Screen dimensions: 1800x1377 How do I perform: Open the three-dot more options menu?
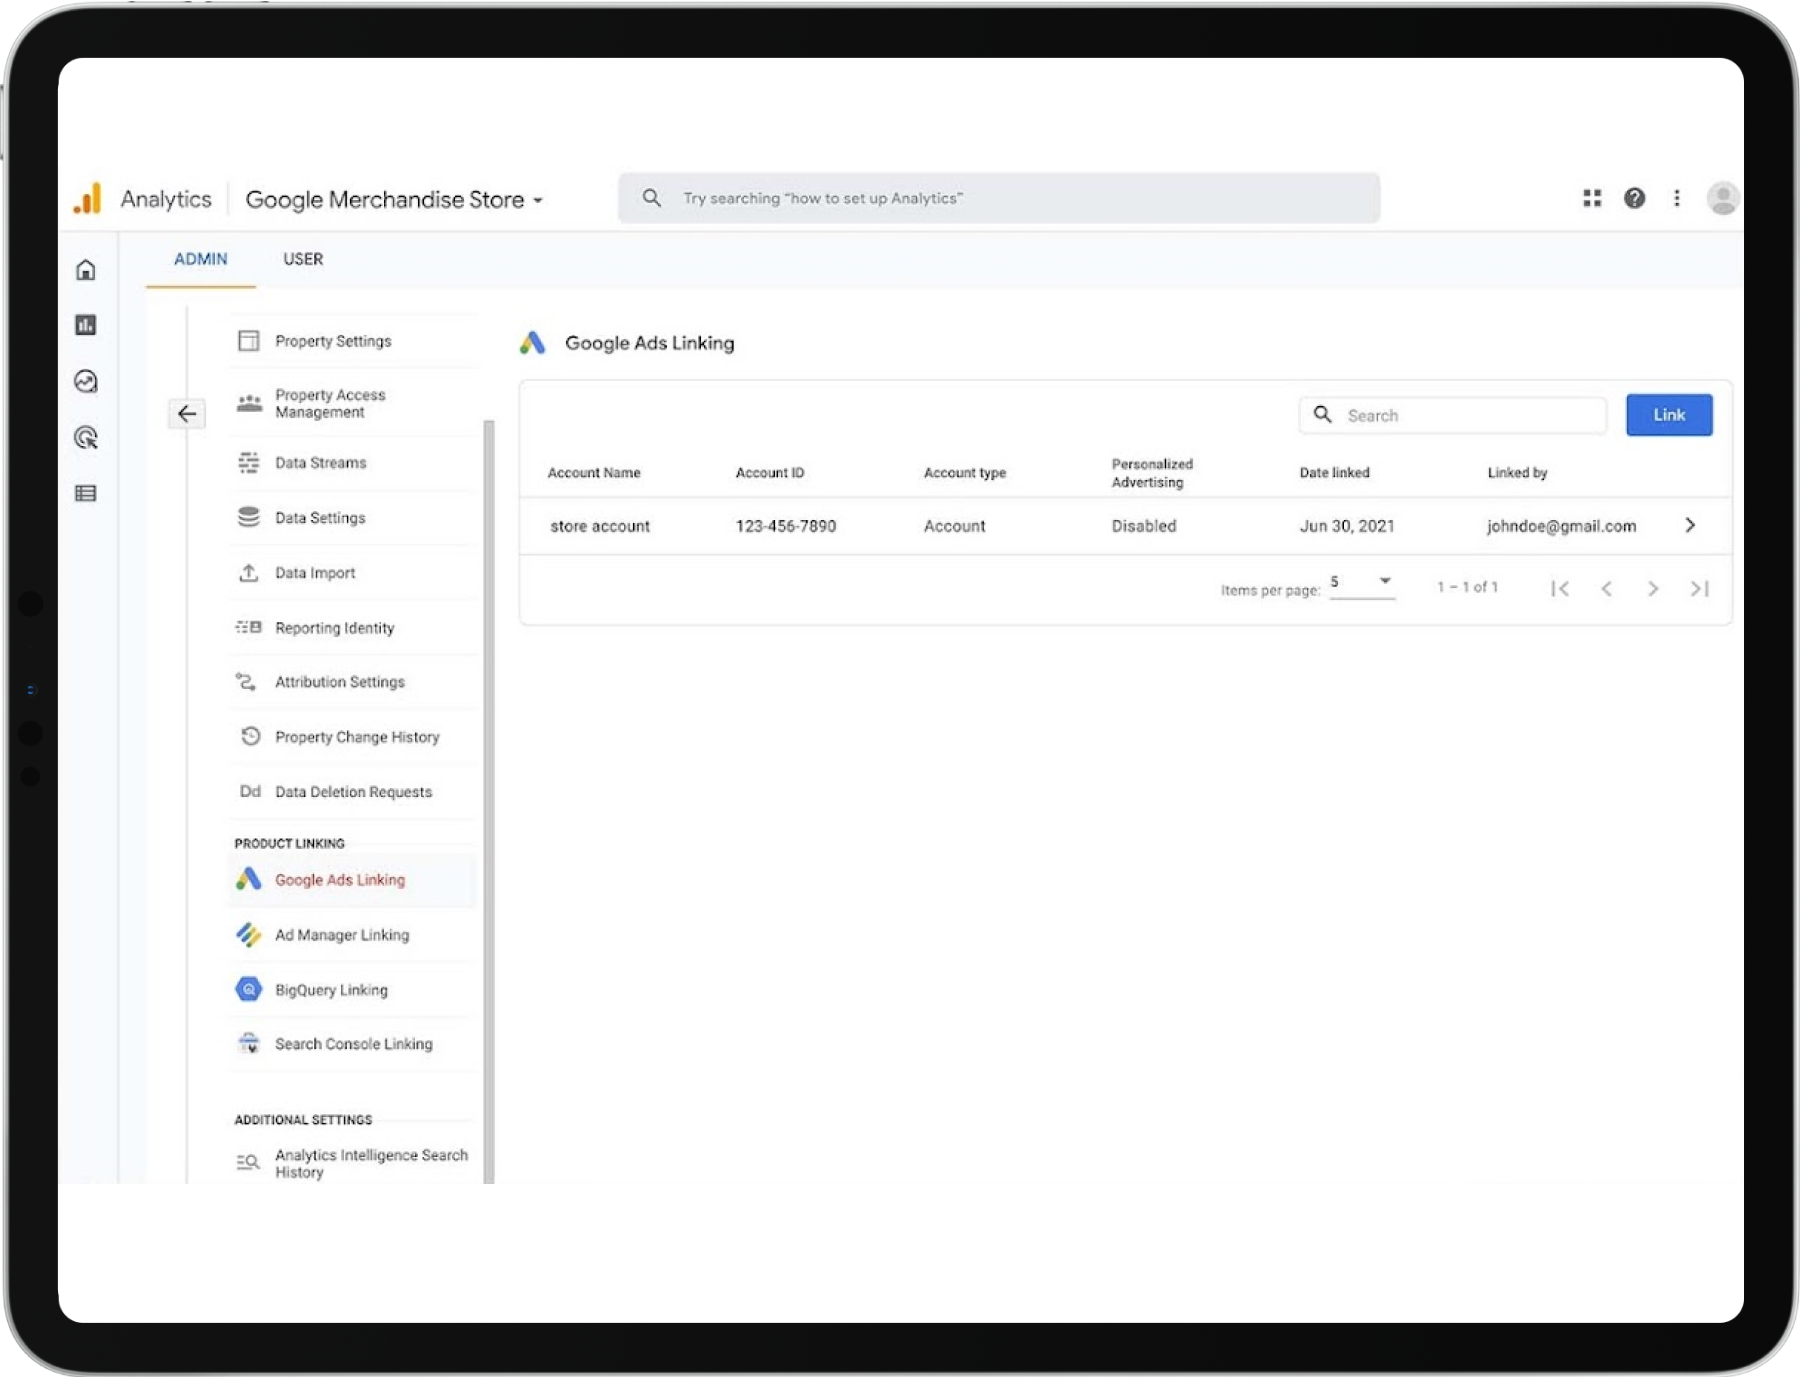coord(1677,198)
